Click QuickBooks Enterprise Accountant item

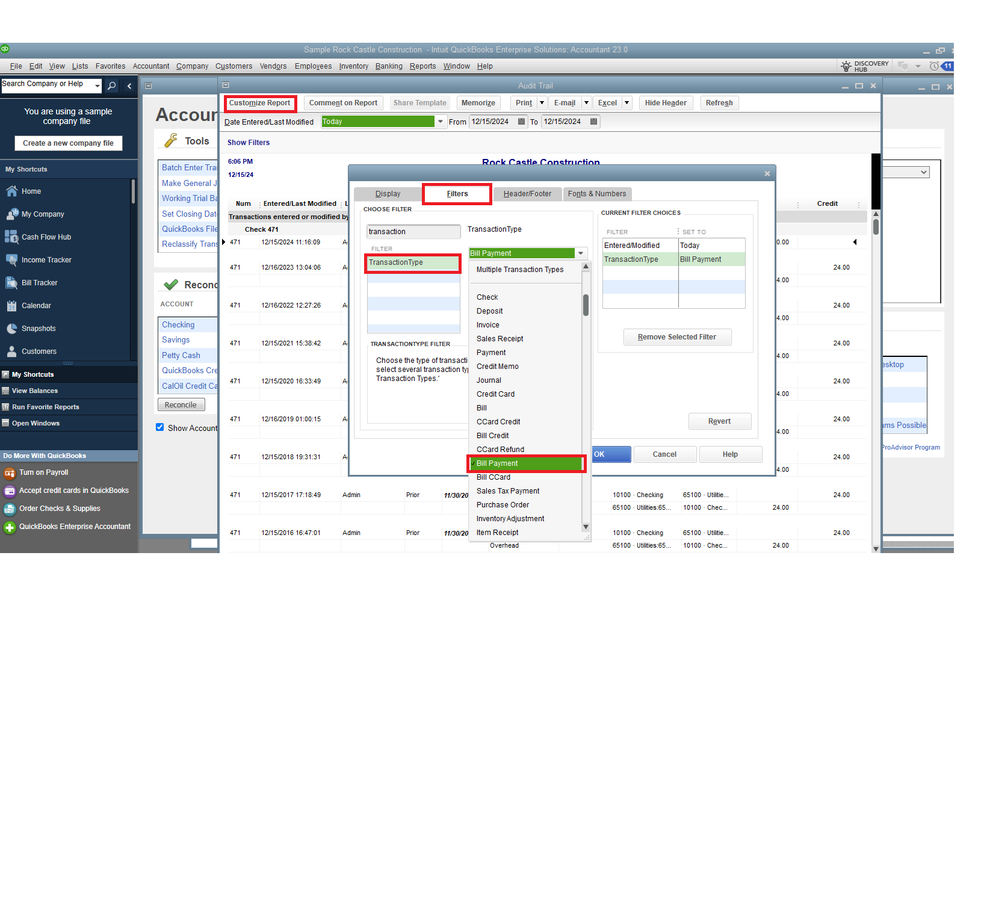(x=75, y=526)
